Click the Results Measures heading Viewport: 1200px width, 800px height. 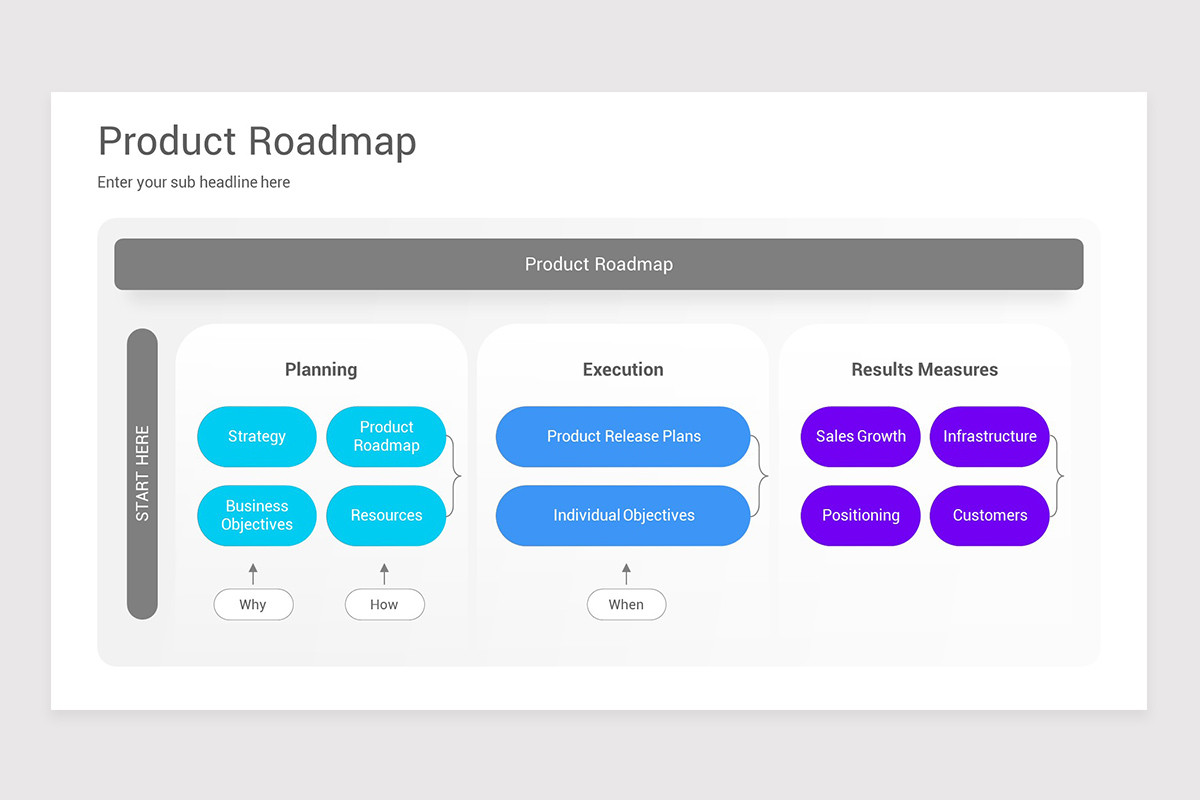point(925,369)
